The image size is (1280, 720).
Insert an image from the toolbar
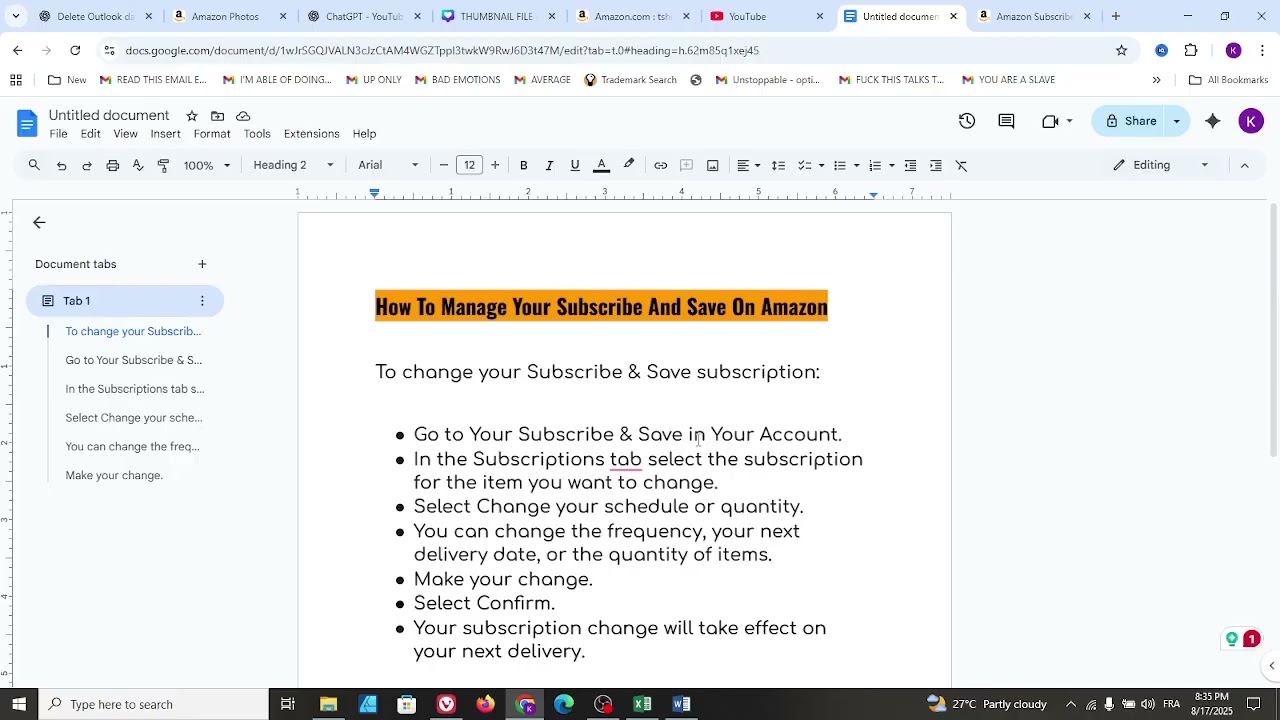(713, 165)
